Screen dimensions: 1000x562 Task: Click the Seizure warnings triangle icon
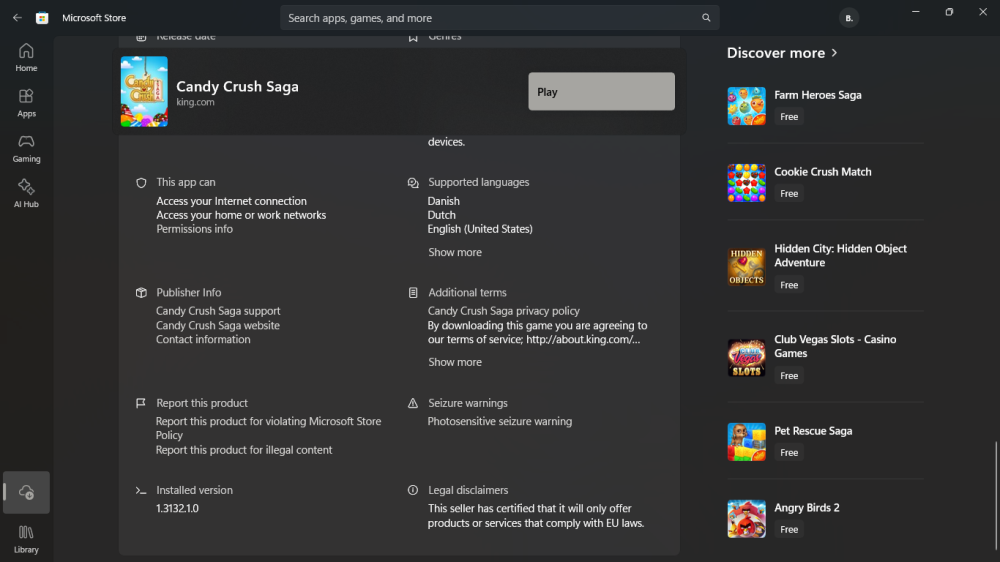pyautogui.click(x=413, y=403)
